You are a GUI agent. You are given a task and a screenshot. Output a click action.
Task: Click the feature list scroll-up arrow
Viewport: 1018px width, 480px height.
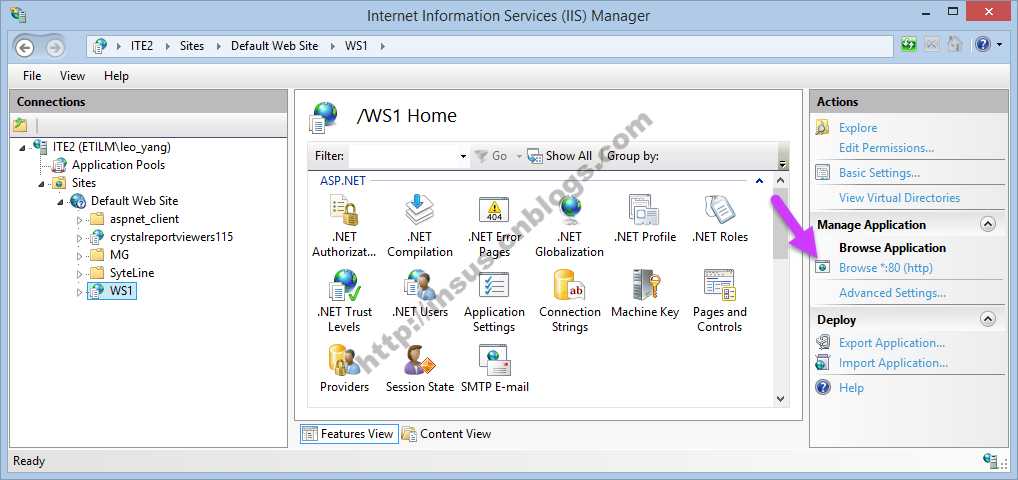780,180
